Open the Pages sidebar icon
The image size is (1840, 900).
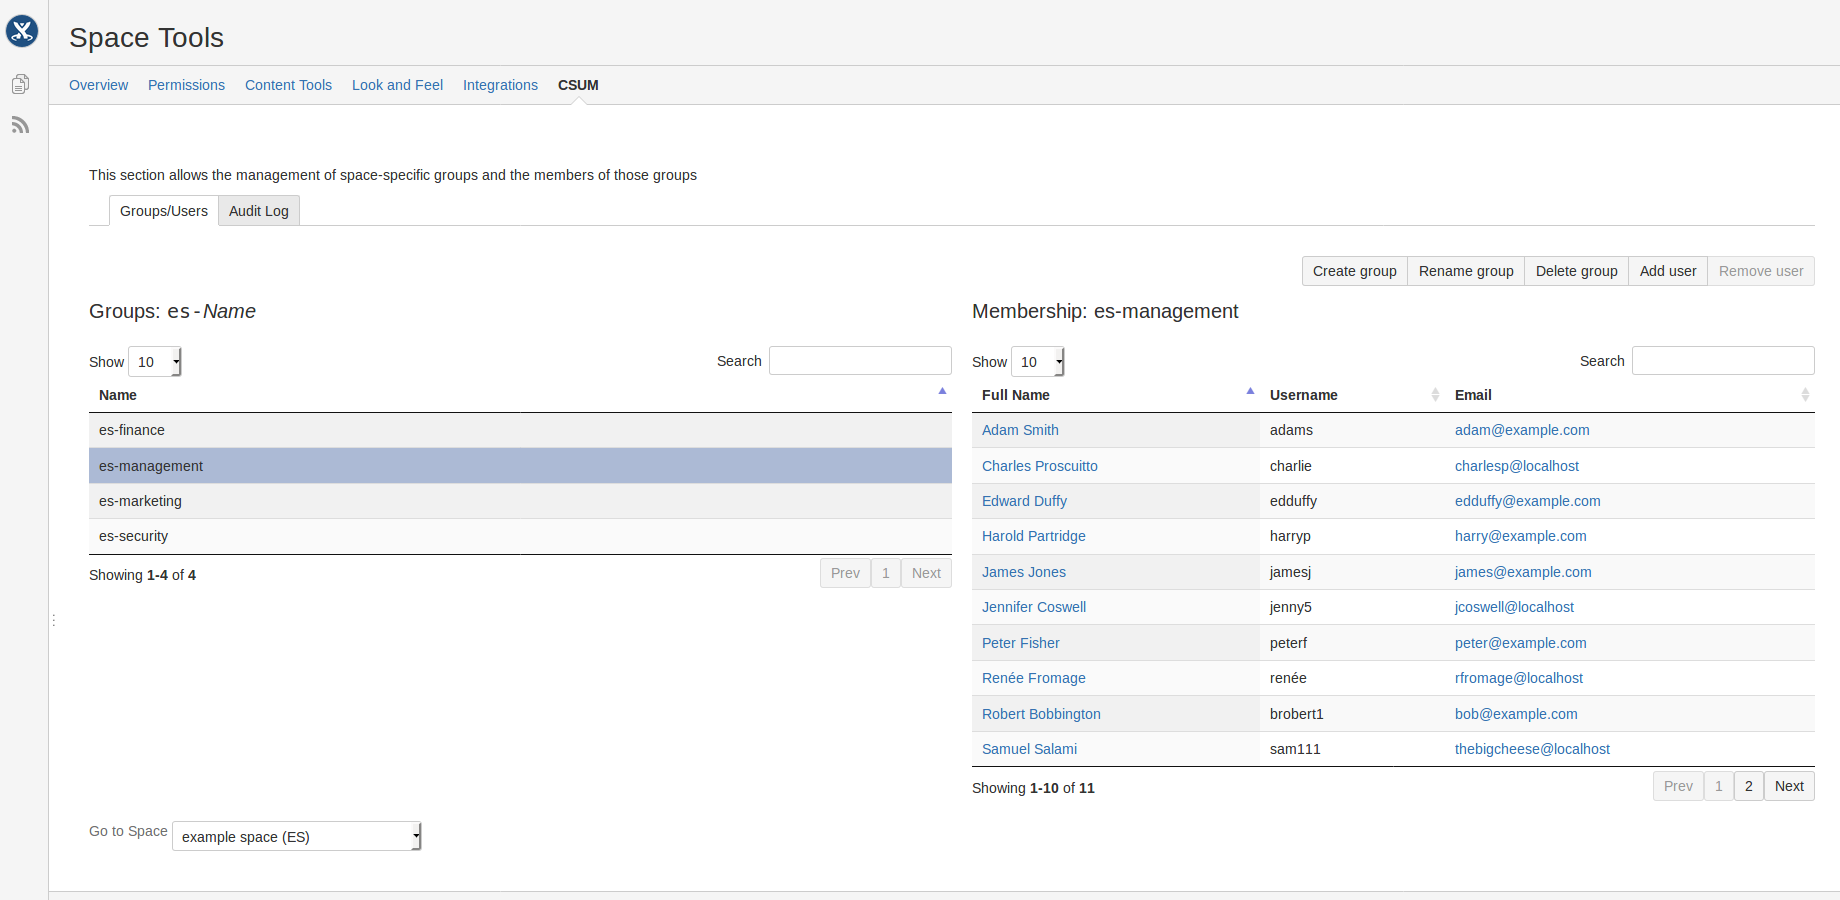pos(20,84)
